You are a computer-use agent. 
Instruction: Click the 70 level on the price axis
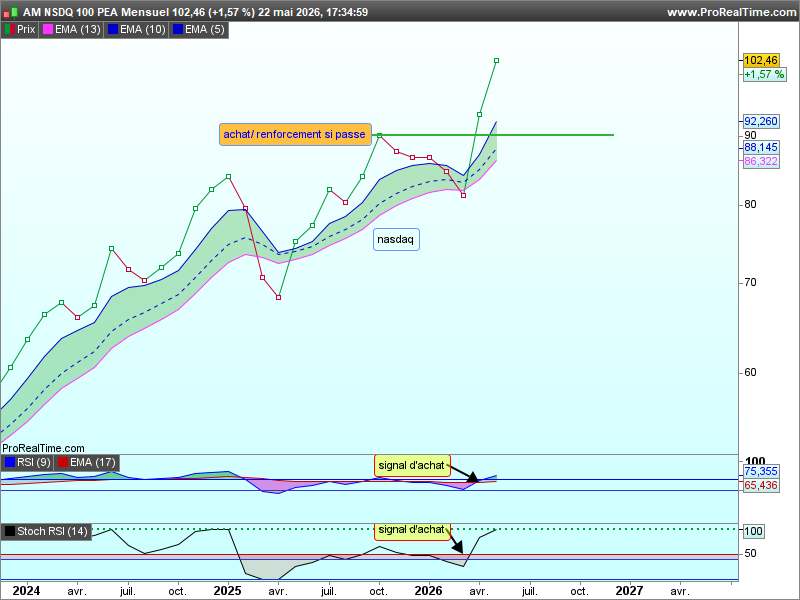click(751, 283)
